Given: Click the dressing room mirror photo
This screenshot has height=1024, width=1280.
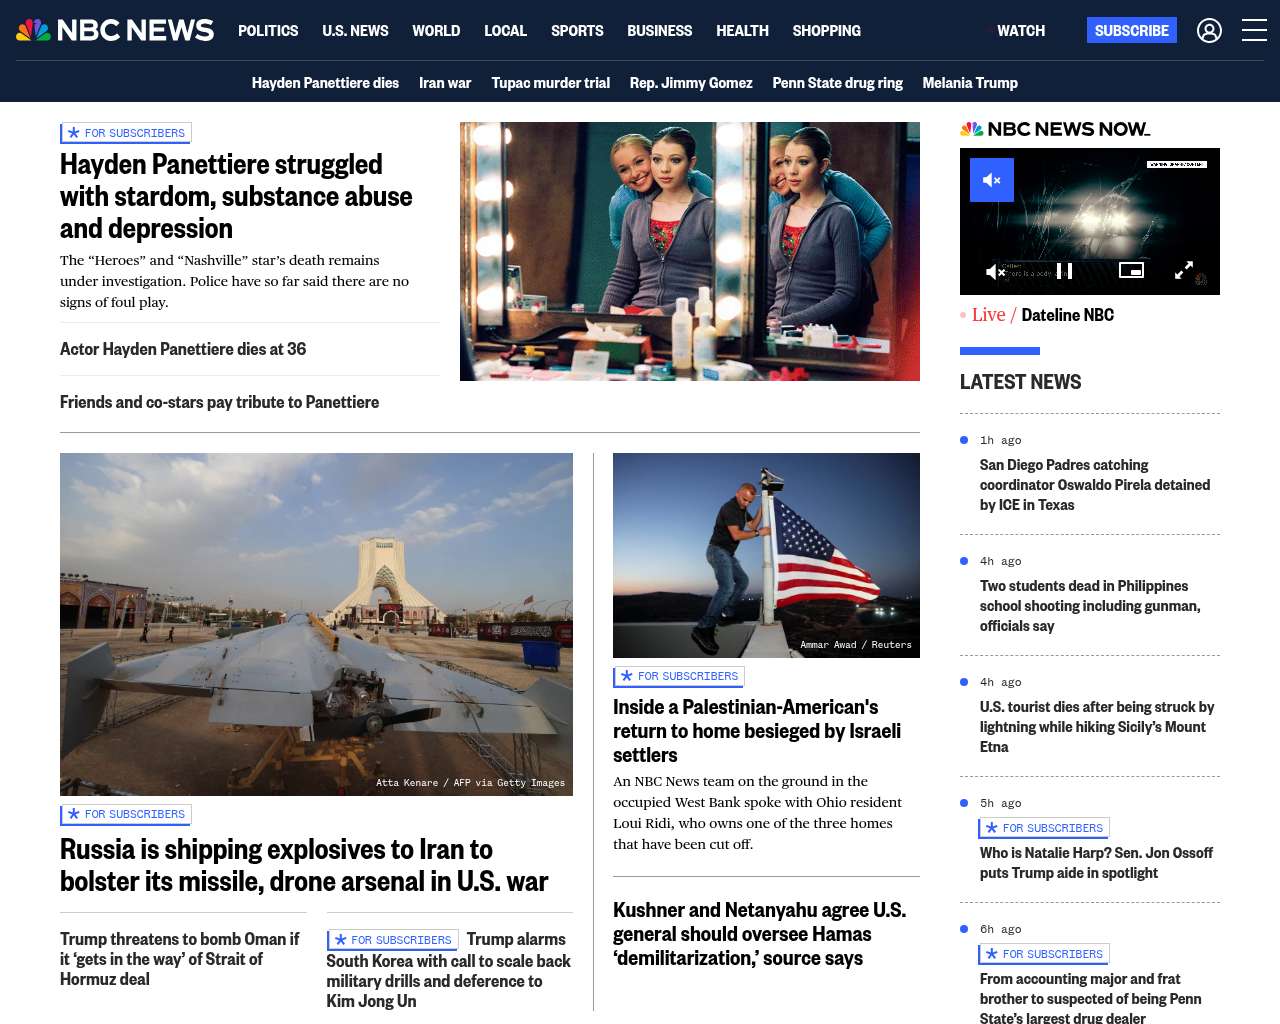Looking at the screenshot, I should coord(690,251).
